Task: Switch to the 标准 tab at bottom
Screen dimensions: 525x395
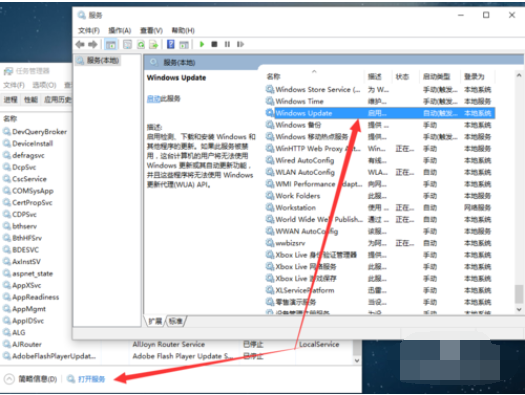Action: pos(176,321)
